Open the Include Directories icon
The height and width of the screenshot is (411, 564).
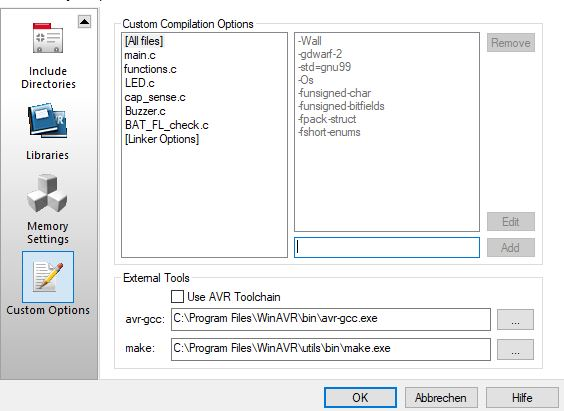click(48, 38)
